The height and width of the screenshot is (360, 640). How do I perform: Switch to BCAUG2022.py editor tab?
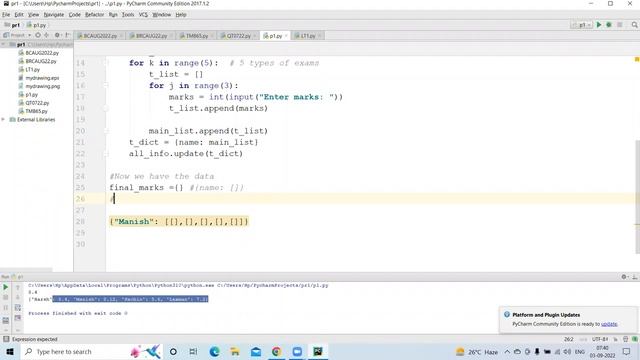tap(99, 36)
